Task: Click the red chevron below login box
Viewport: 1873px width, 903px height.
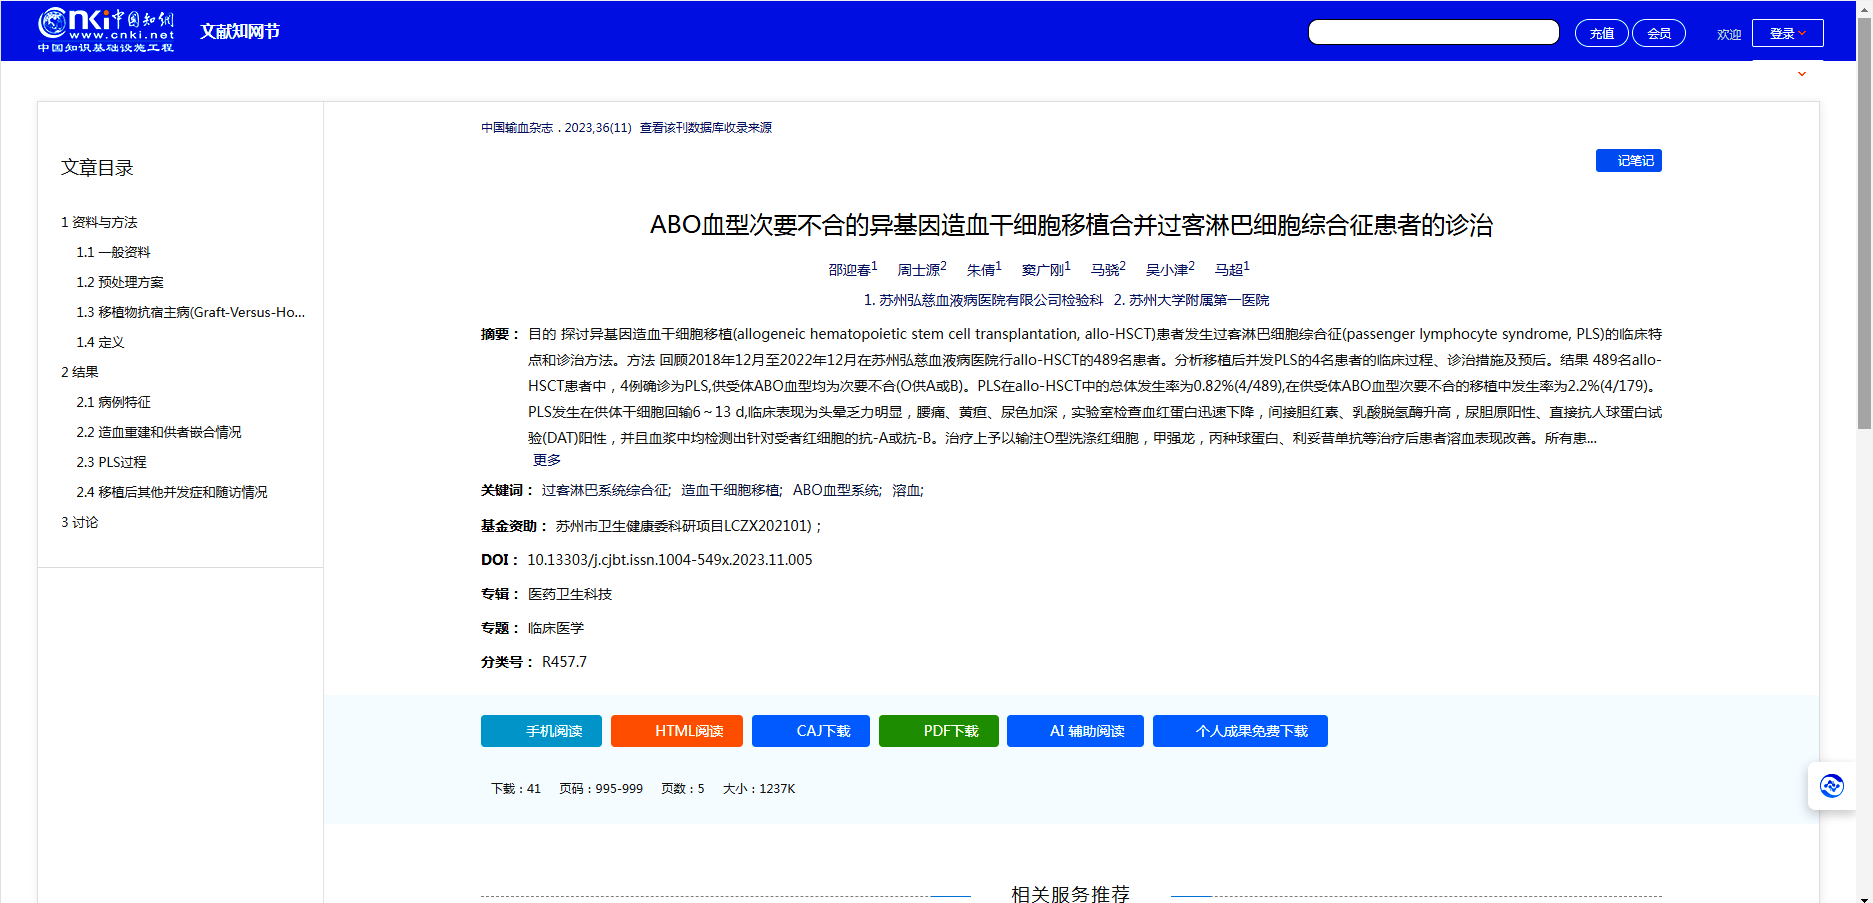Action: (1801, 74)
